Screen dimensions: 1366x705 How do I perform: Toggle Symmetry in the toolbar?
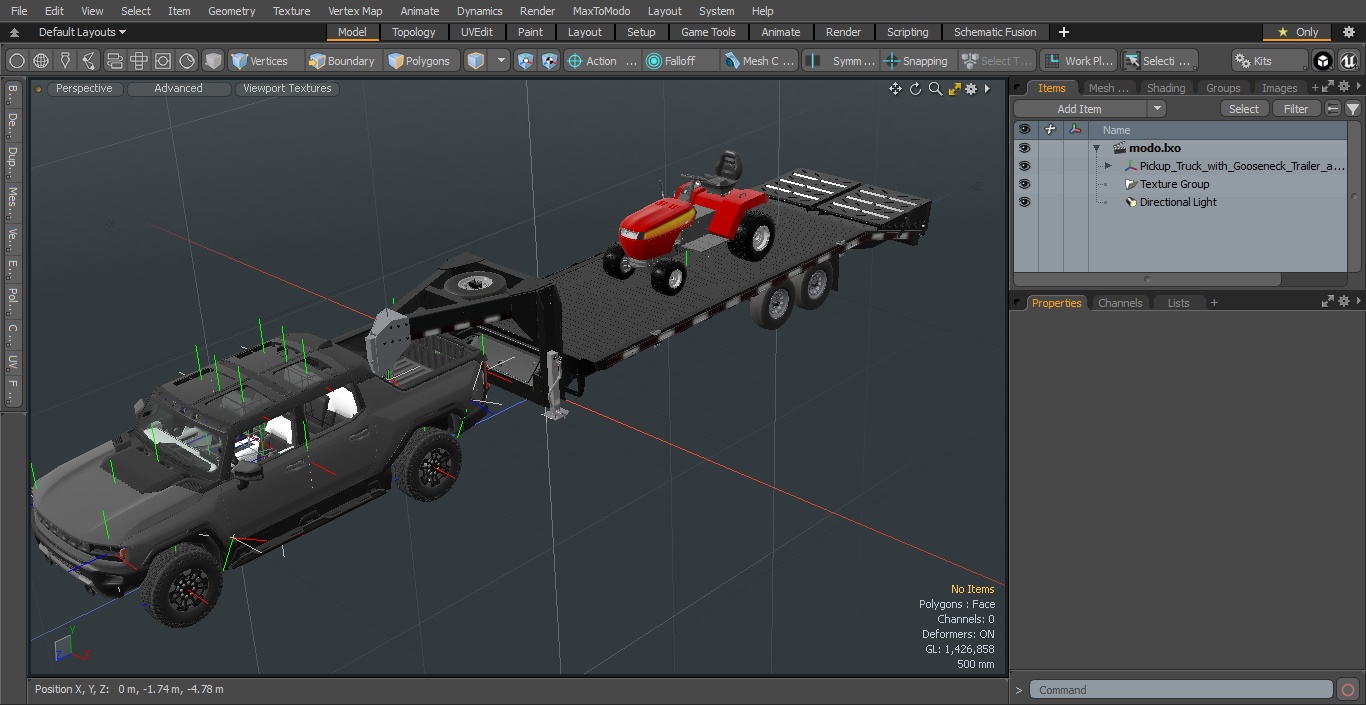point(843,61)
